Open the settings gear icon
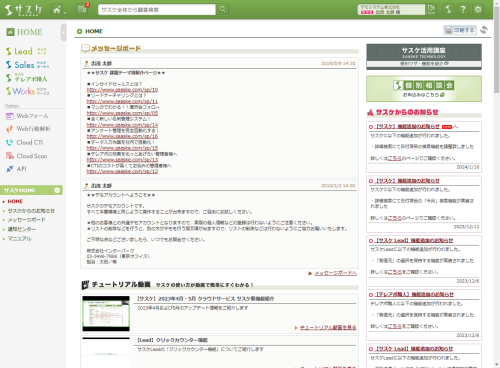500x368 pixels. [x=478, y=9]
